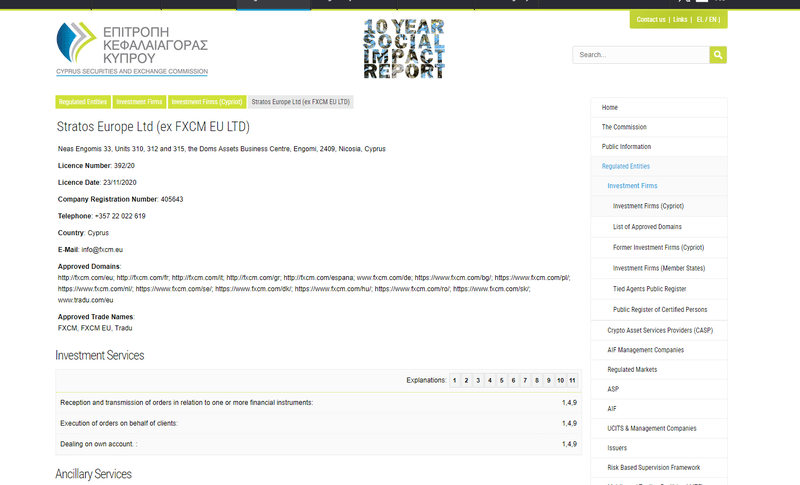Open Home in the sidebar menu
The width and height of the screenshot is (800, 485).
point(610,107)
